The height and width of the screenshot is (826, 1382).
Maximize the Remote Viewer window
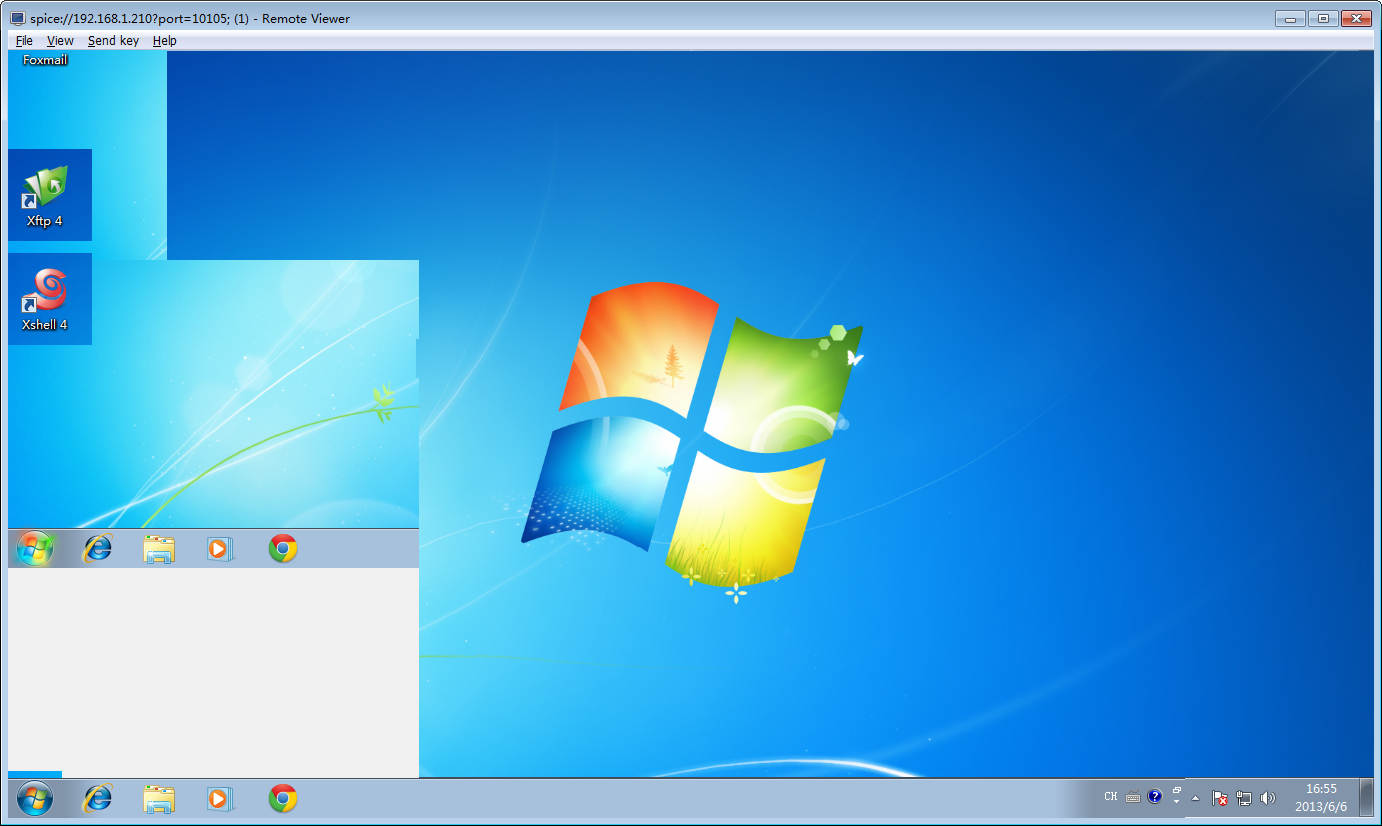(x=1322, y=18)
